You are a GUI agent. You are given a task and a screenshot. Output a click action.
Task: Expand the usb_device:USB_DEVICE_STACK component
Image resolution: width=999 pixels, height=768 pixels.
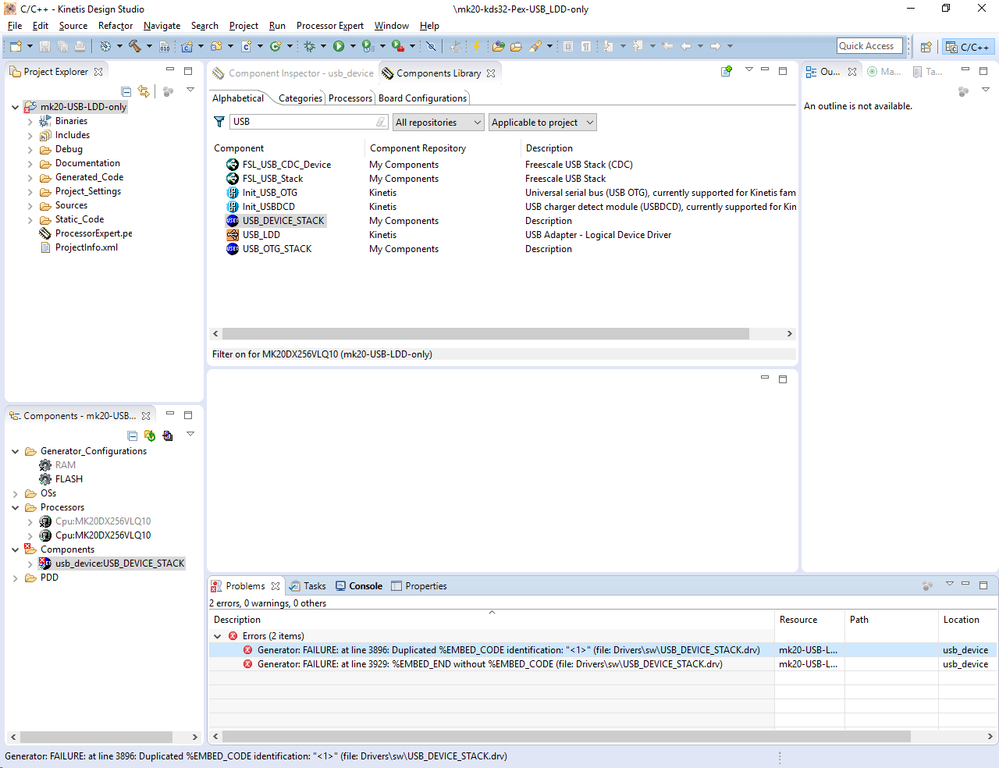(30, 564)
